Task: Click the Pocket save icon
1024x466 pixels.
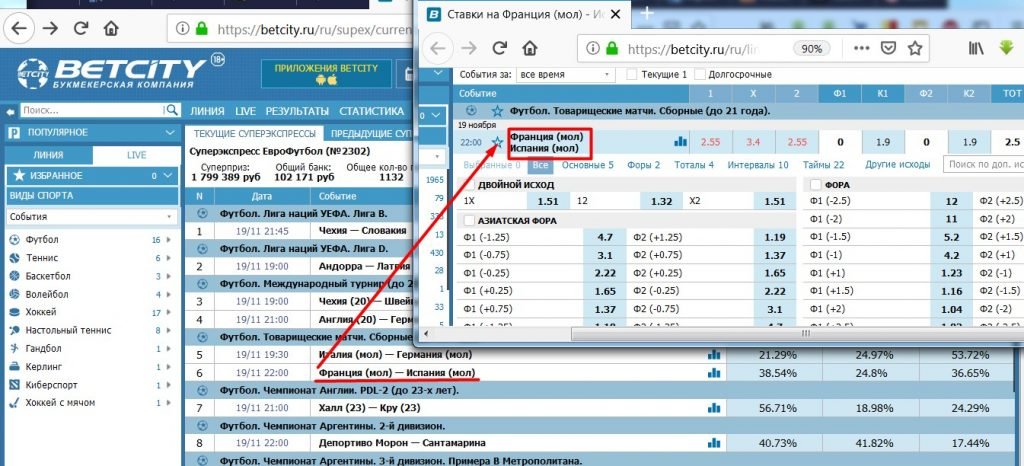Action: pyautogui.click(x=888, y=48)
